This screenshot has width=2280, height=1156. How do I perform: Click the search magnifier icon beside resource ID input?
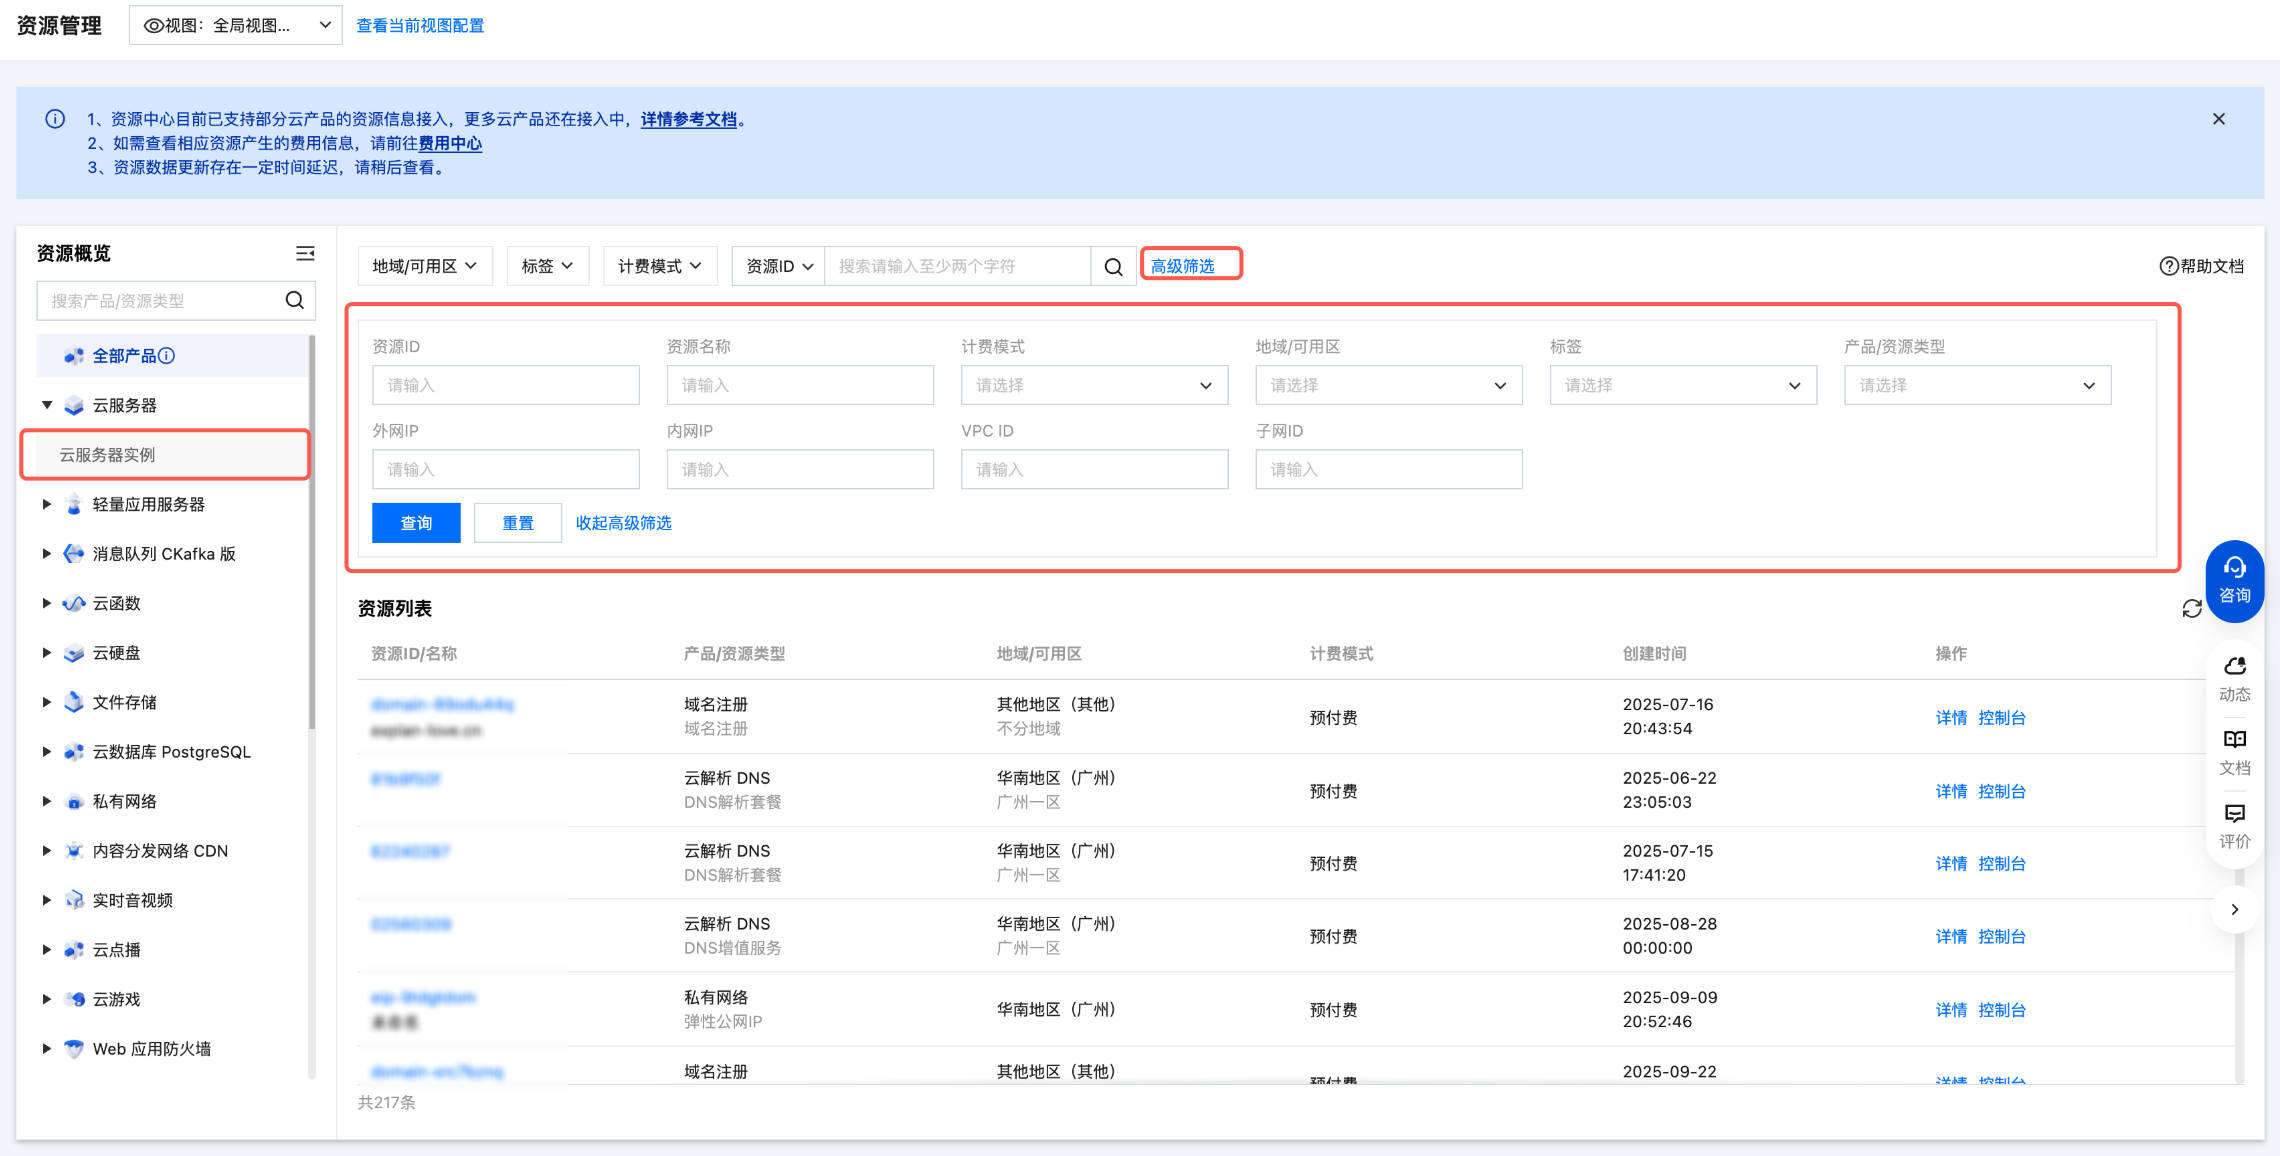click(x=1113, y=266)
